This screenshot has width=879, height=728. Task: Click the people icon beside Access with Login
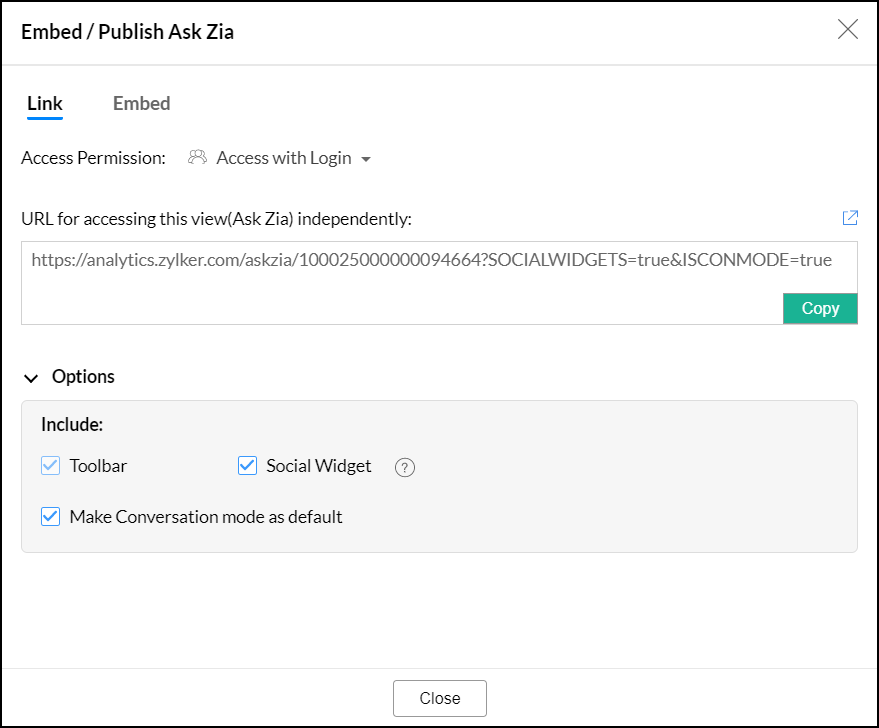pyautogui.click(x=197, y=157)
